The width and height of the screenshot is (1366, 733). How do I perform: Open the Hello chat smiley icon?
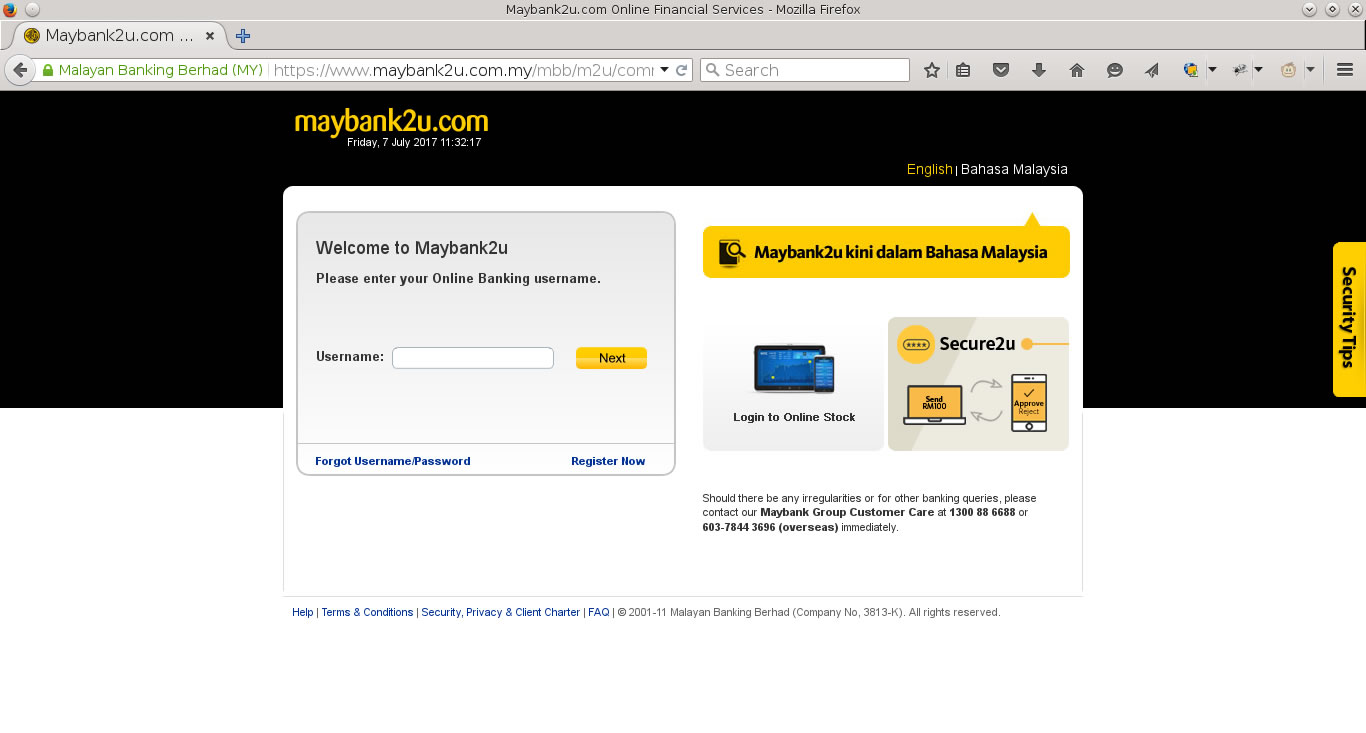tap(1115, 70)
